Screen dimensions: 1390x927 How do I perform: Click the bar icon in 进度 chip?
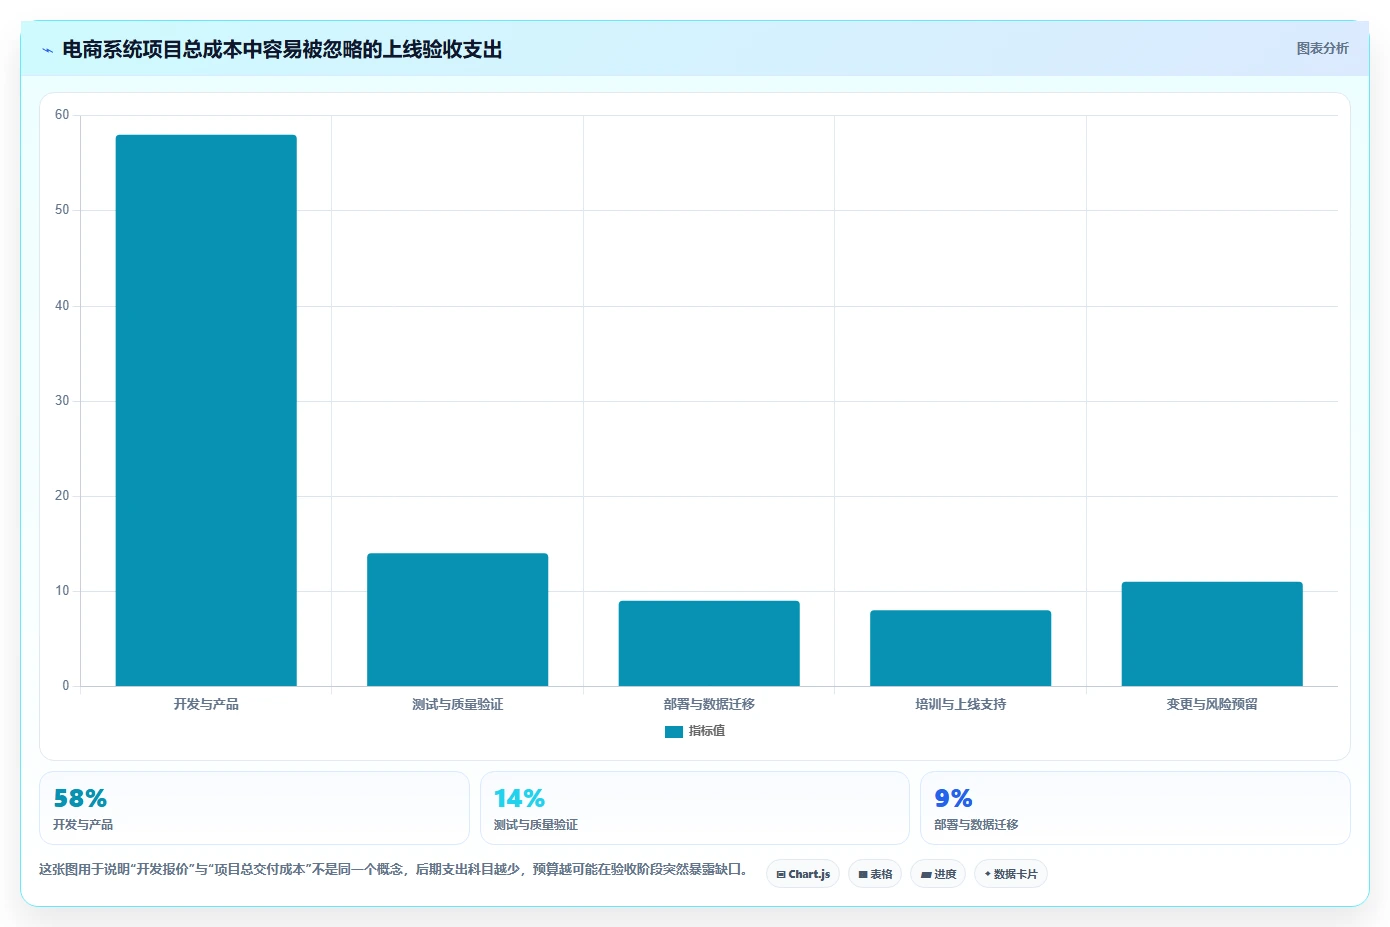[x=926, y=875]
